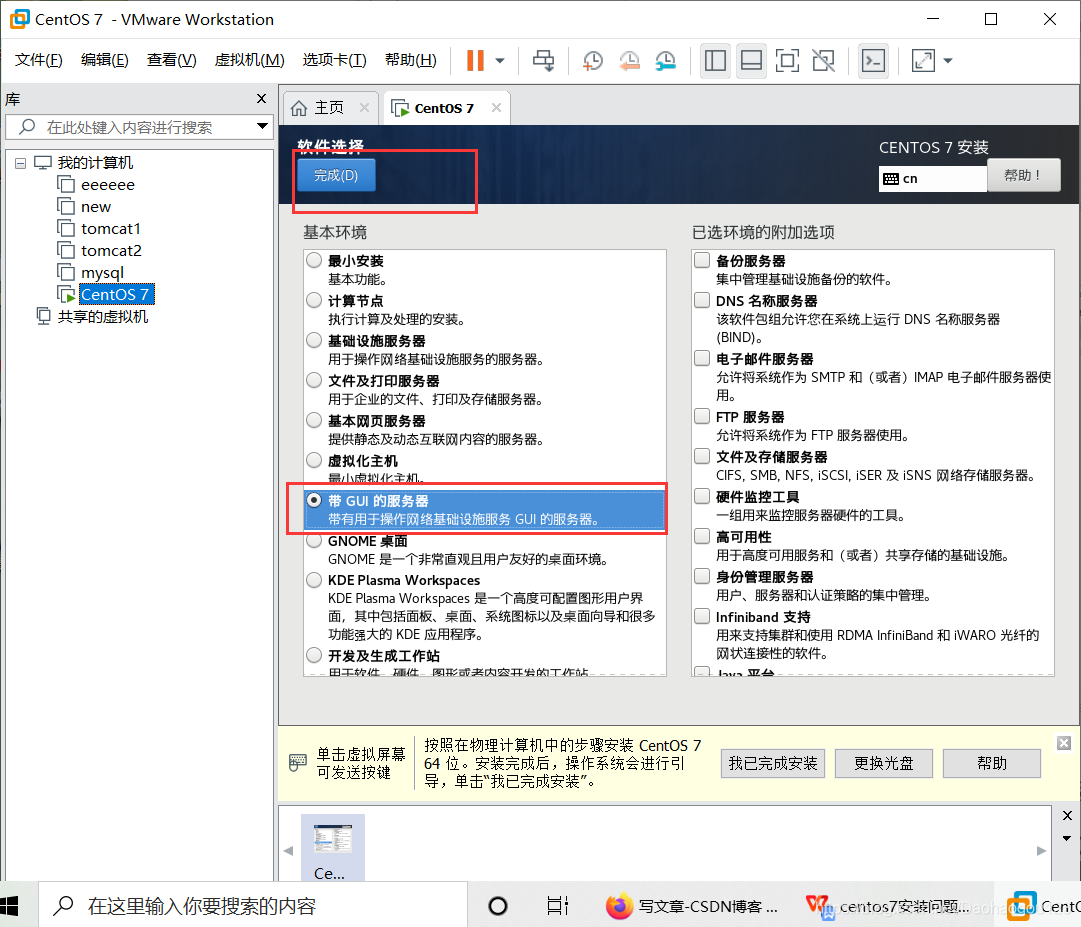Select KDE Plasma Workspaces radio button

point(314,580)
